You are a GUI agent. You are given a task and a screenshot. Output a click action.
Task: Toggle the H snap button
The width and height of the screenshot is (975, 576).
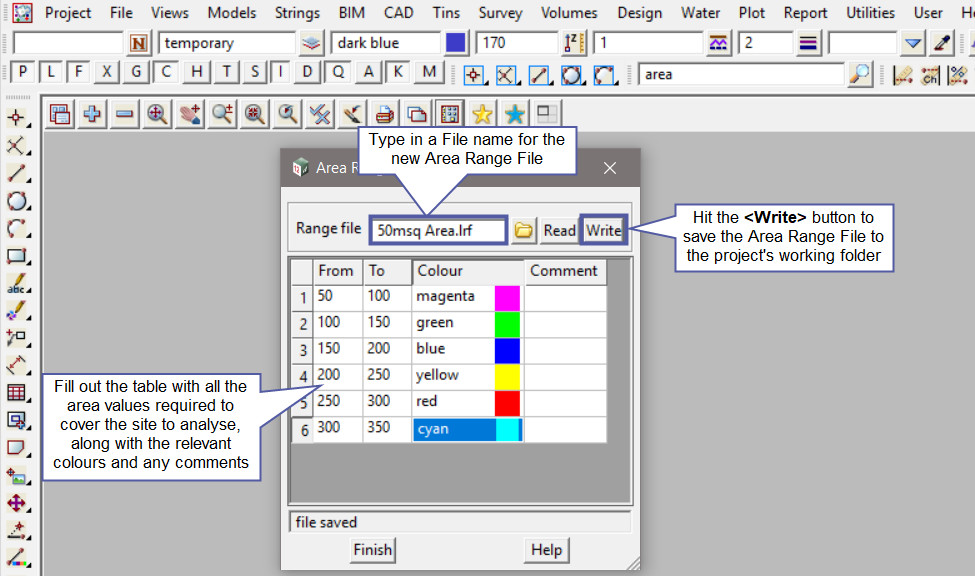pos(196,72)
